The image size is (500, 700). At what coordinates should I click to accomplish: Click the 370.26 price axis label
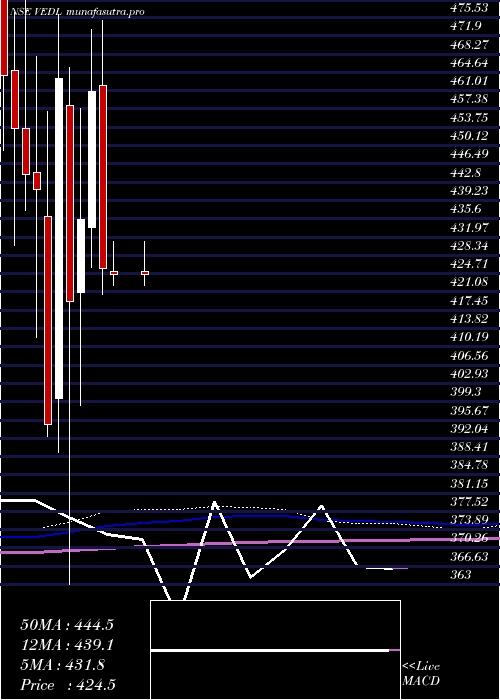click(470, 538)
